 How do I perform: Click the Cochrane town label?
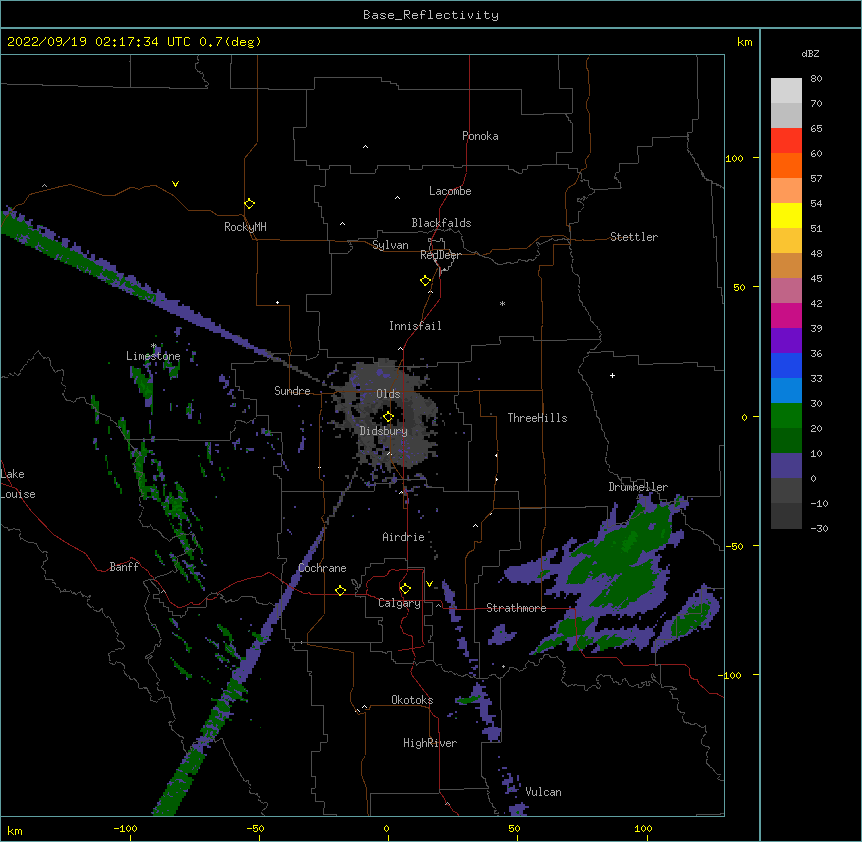coord(322,568)
